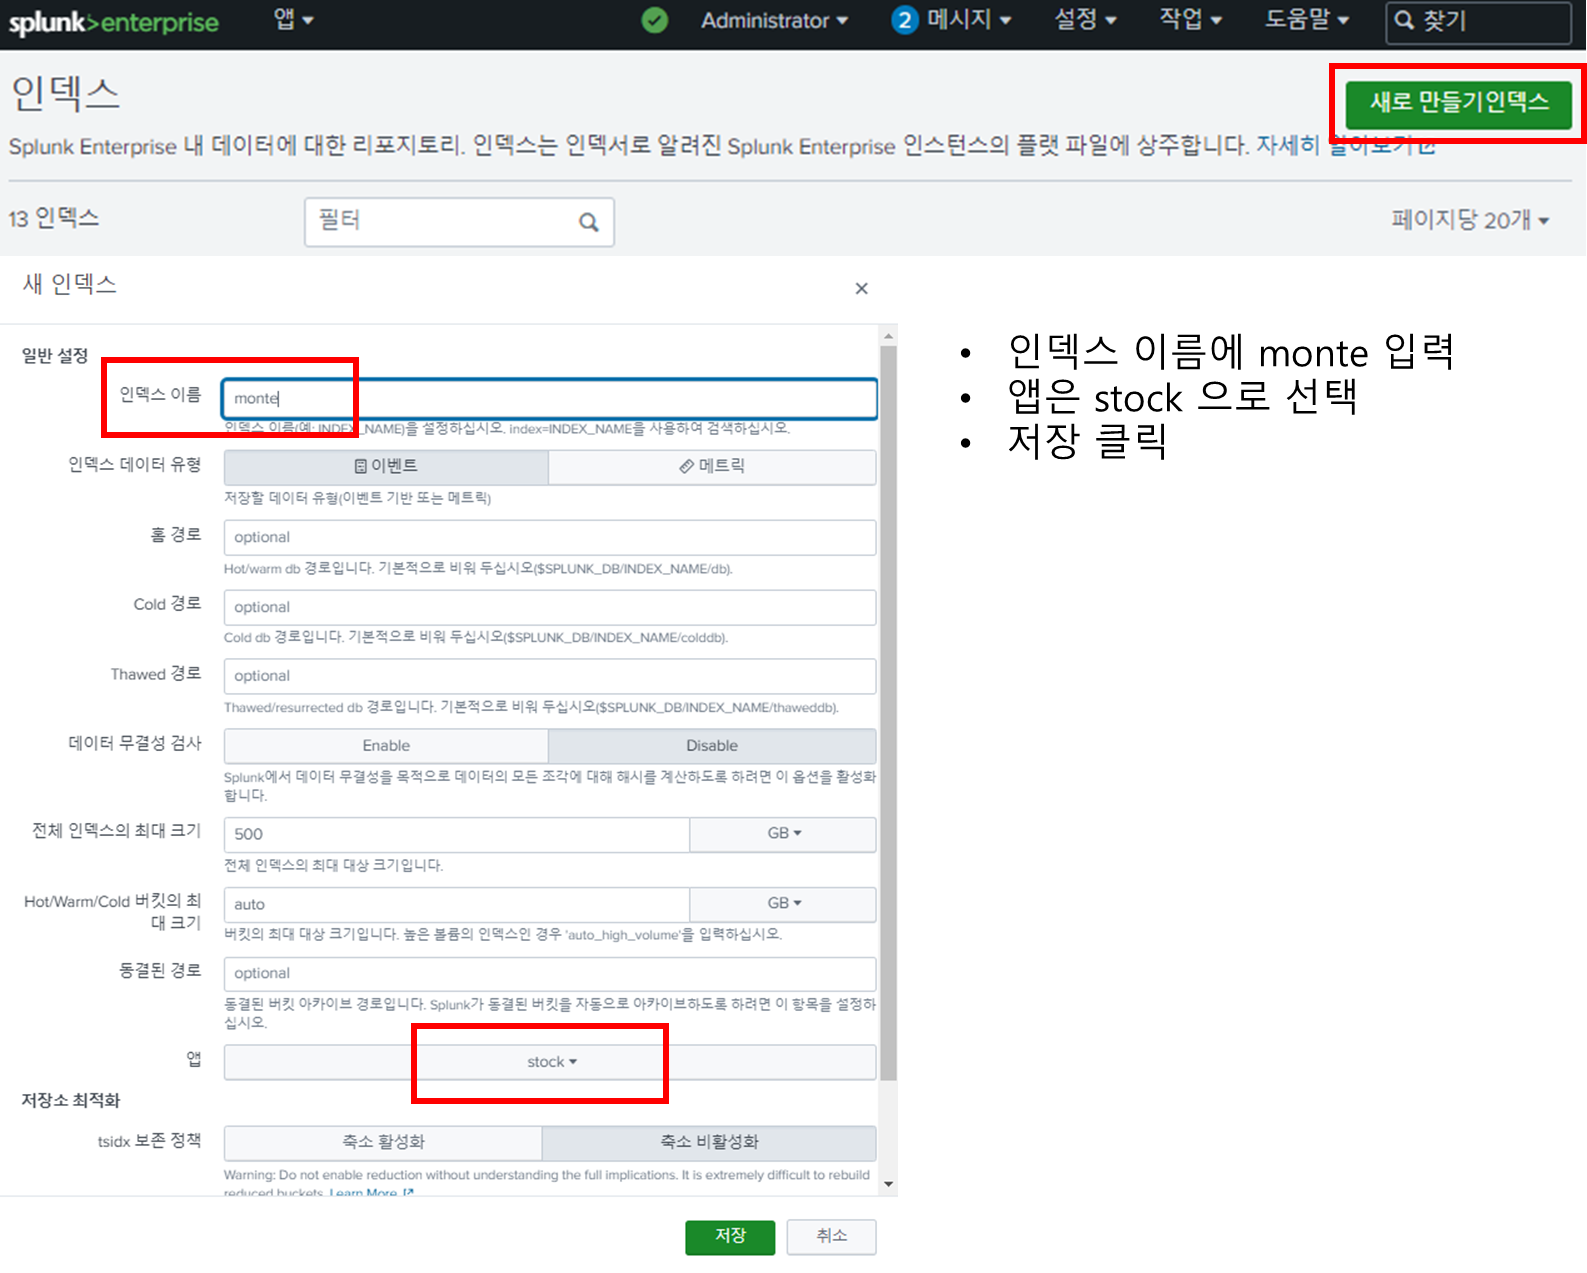This screenshot has width=1587, height=1273.
Task: Click the 13 인덱스 count text
Action: click(54, 218)
